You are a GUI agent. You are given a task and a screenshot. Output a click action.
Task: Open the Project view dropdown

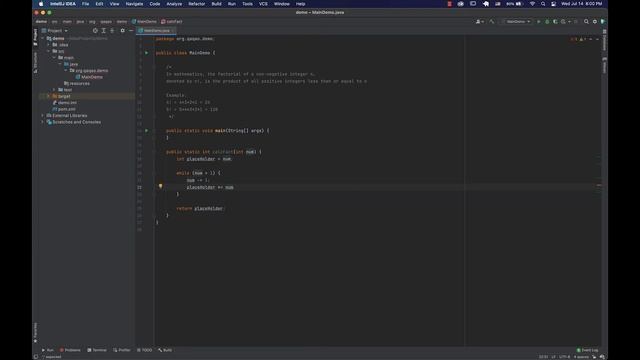[x=56, y=31]
